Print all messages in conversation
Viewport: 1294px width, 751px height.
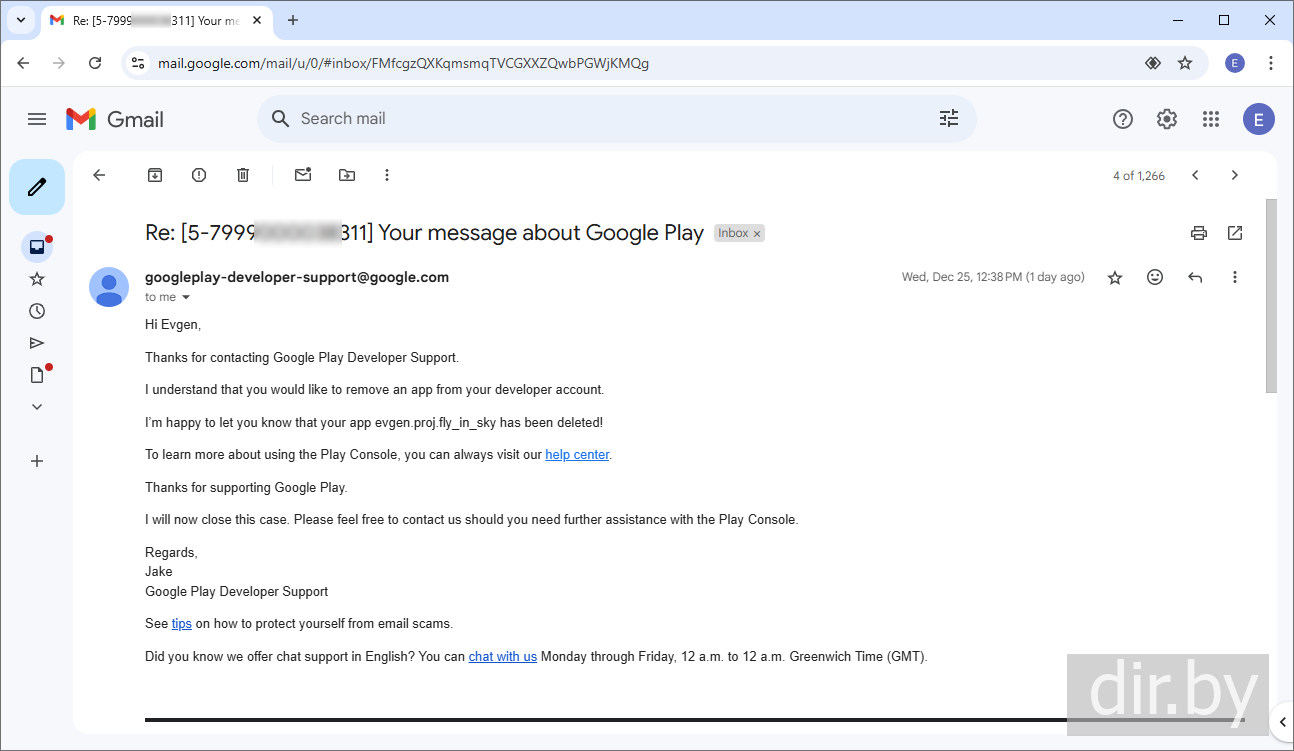(1199, 233)
